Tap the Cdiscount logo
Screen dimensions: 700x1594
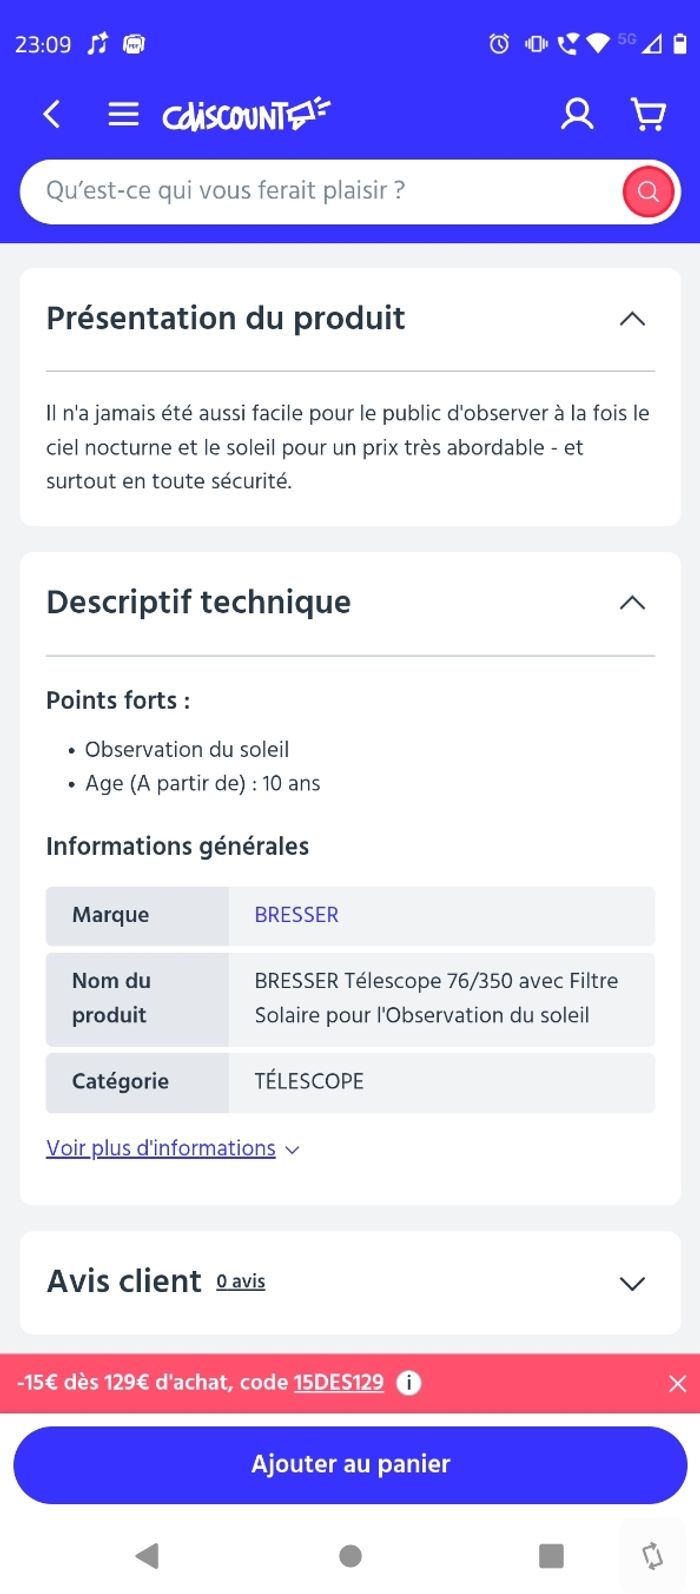(246, 115)
